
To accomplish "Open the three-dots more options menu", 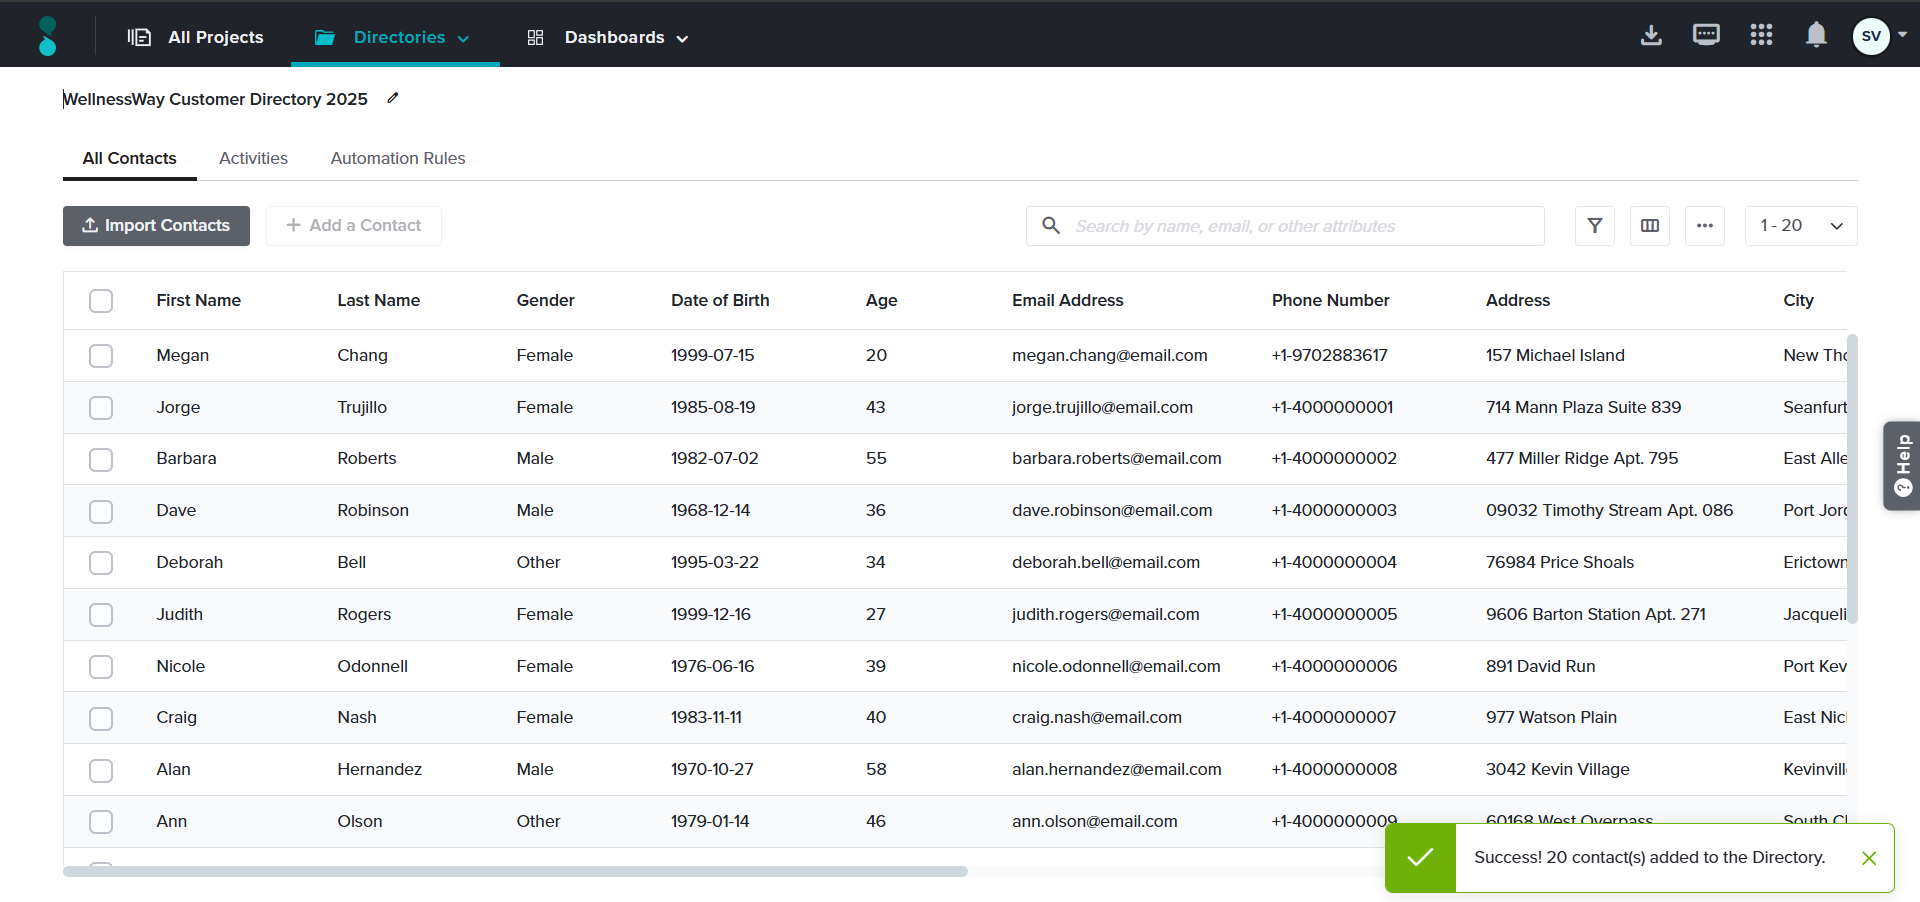I will [x=1705, y=226].
